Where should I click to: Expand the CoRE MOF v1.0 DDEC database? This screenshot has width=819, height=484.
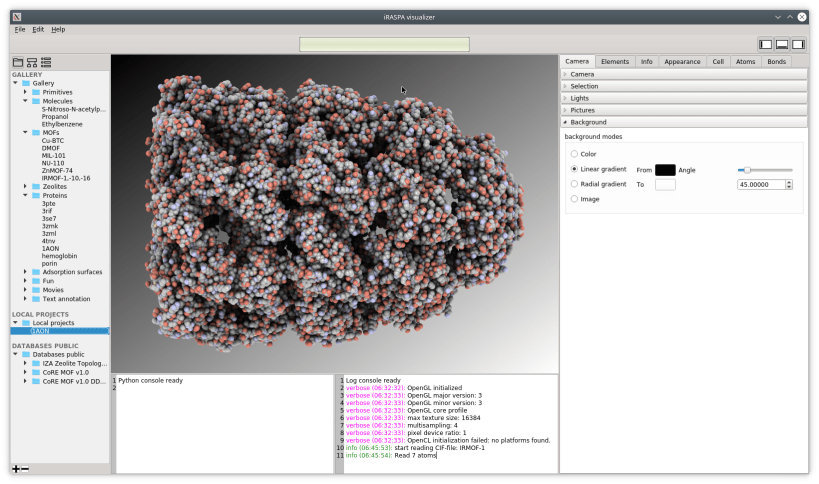point(25,381)
